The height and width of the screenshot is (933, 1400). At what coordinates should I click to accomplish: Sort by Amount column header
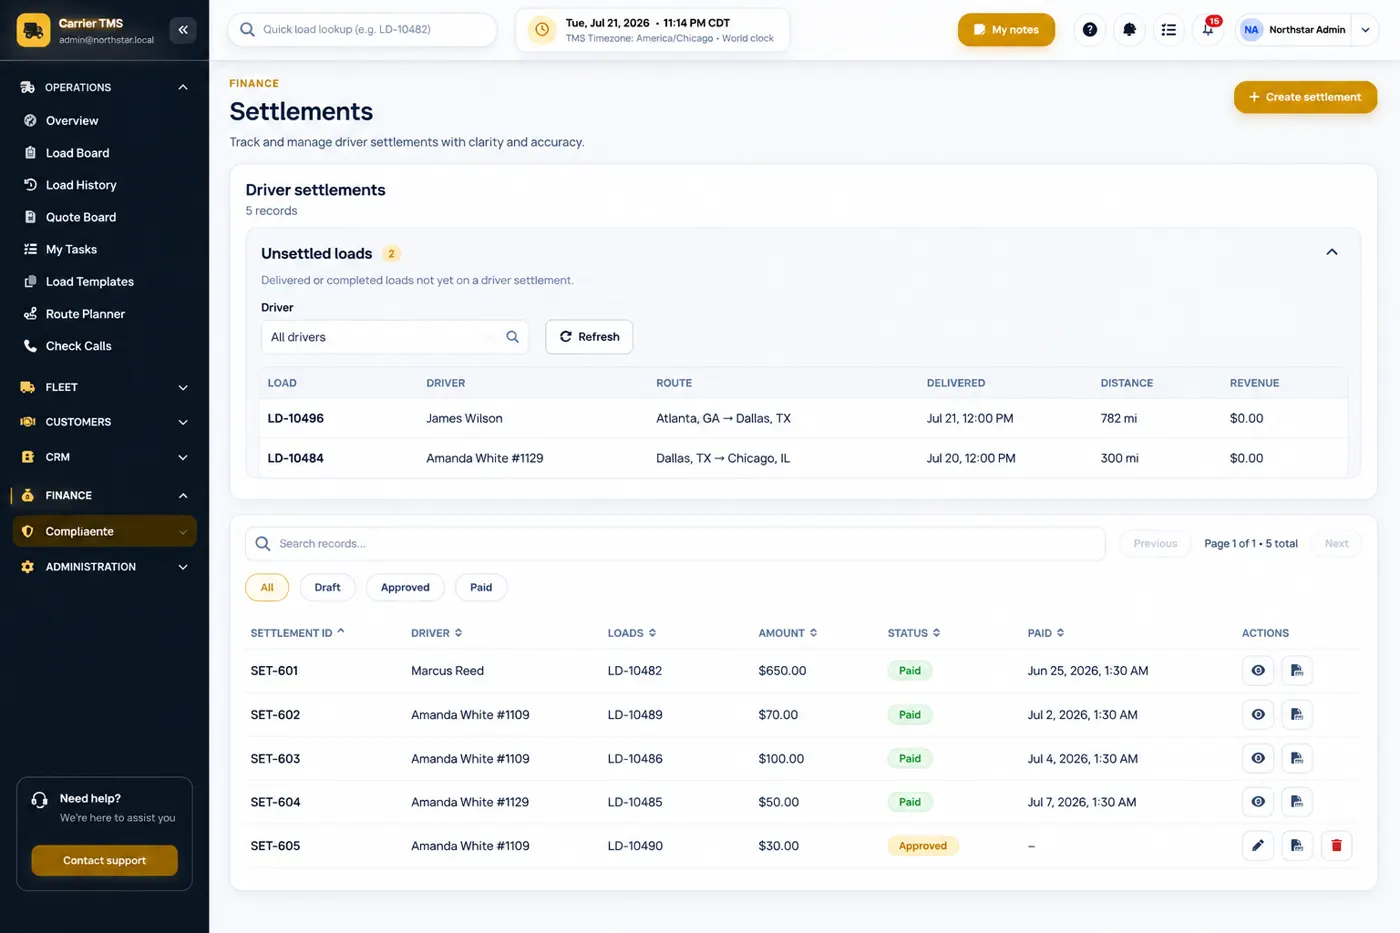pos(788,633)
